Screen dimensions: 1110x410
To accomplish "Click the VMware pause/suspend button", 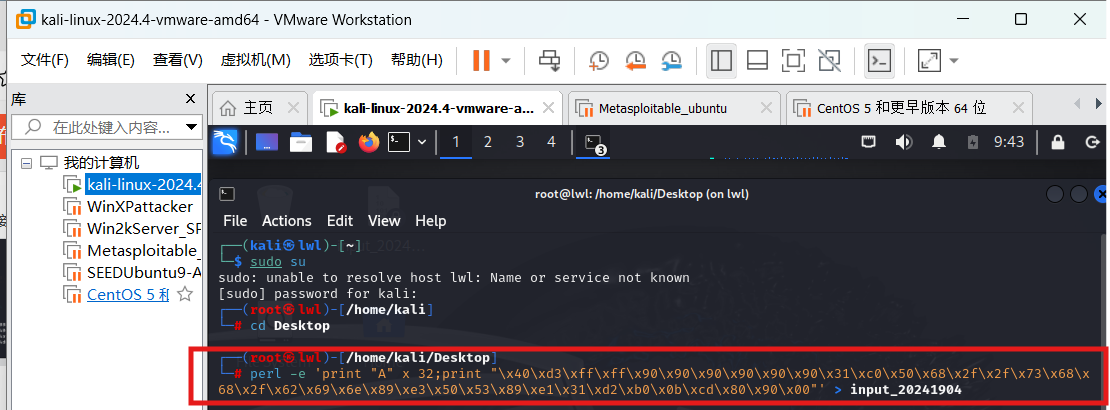I will (481, 60).
